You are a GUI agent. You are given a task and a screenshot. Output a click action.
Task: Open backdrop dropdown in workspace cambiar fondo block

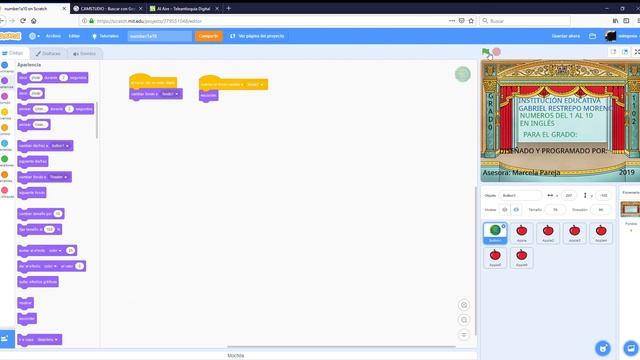coord(170,94)
